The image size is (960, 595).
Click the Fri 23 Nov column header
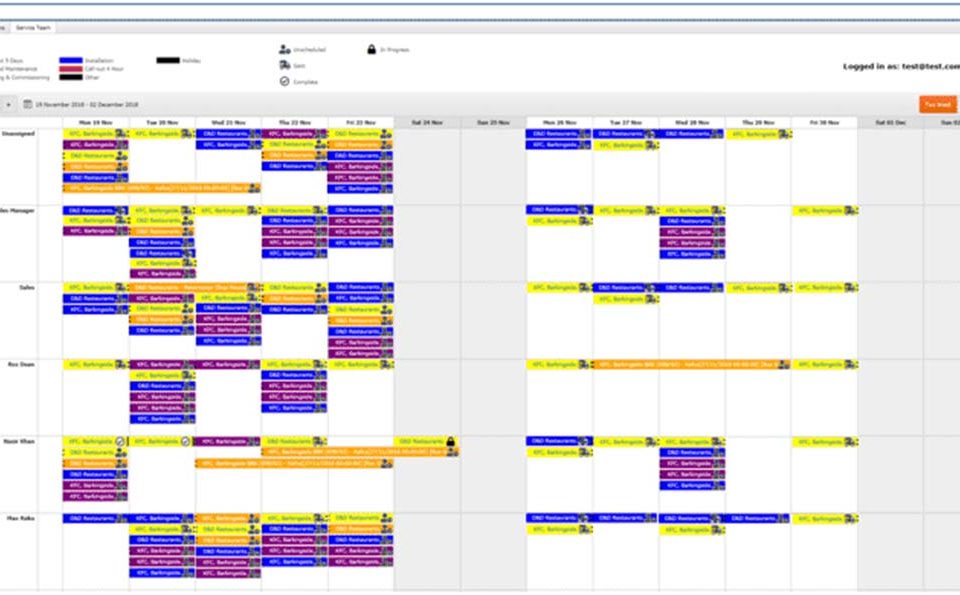[361, 123]
